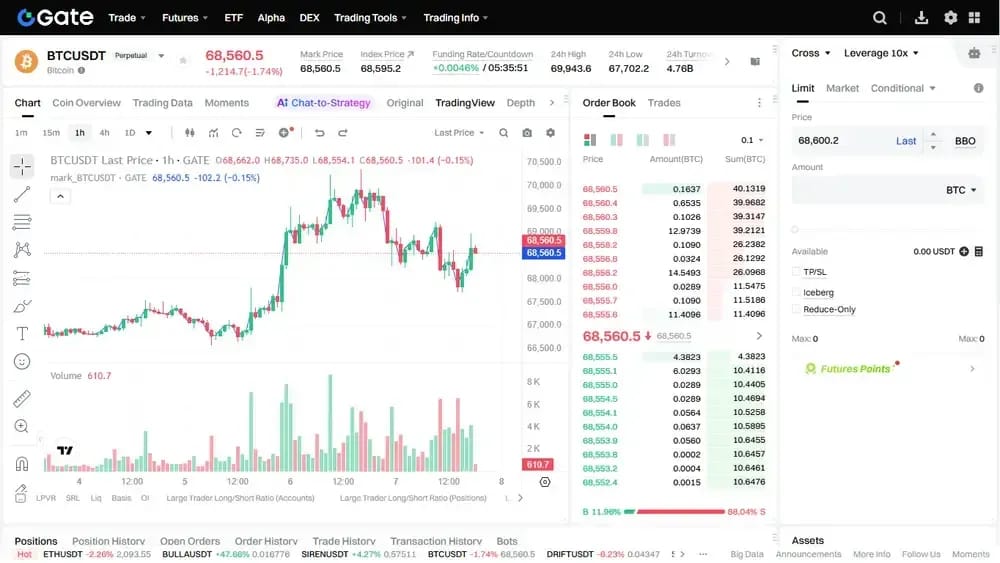Viewport: 1000px width, 563px height.
Task: Select the text annotation tool
Action: (x=22, y=333)
